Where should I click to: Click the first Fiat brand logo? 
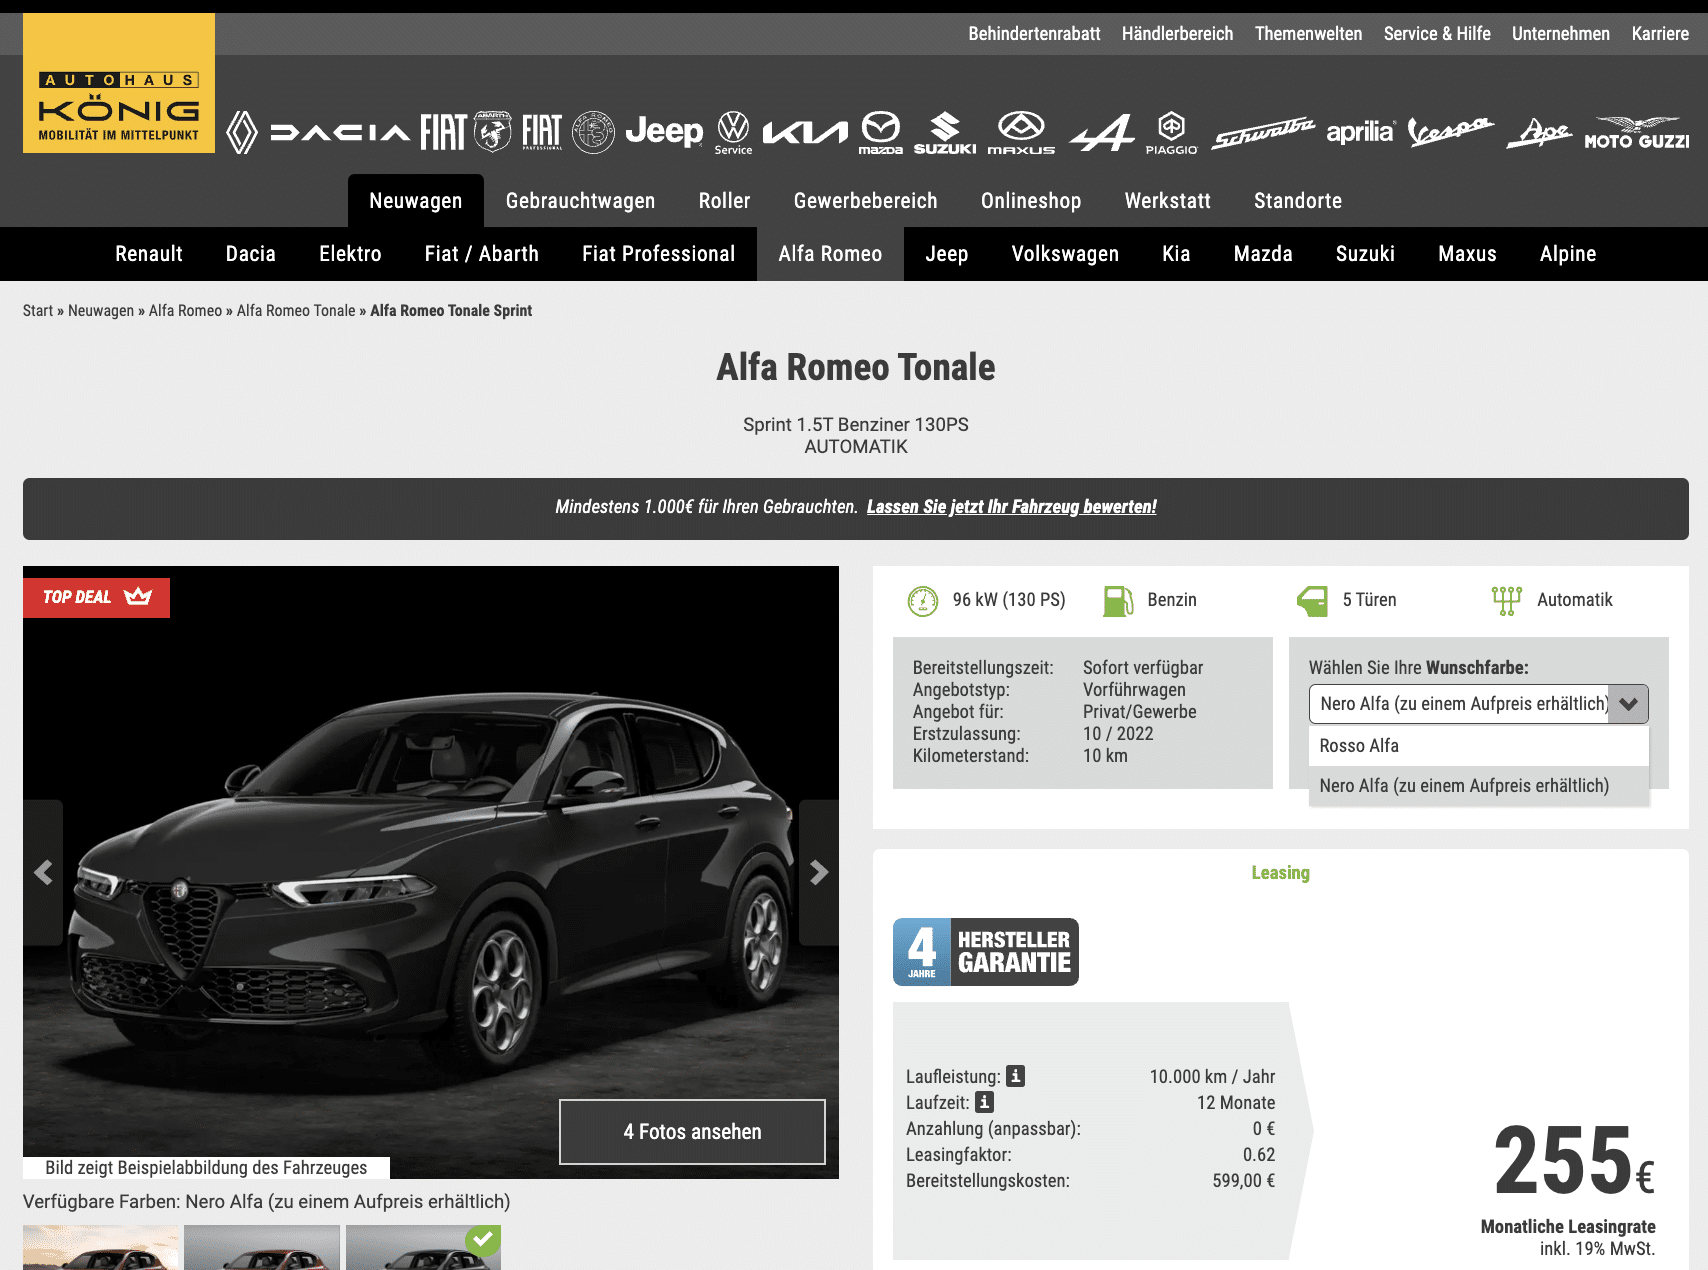[443, 132]
